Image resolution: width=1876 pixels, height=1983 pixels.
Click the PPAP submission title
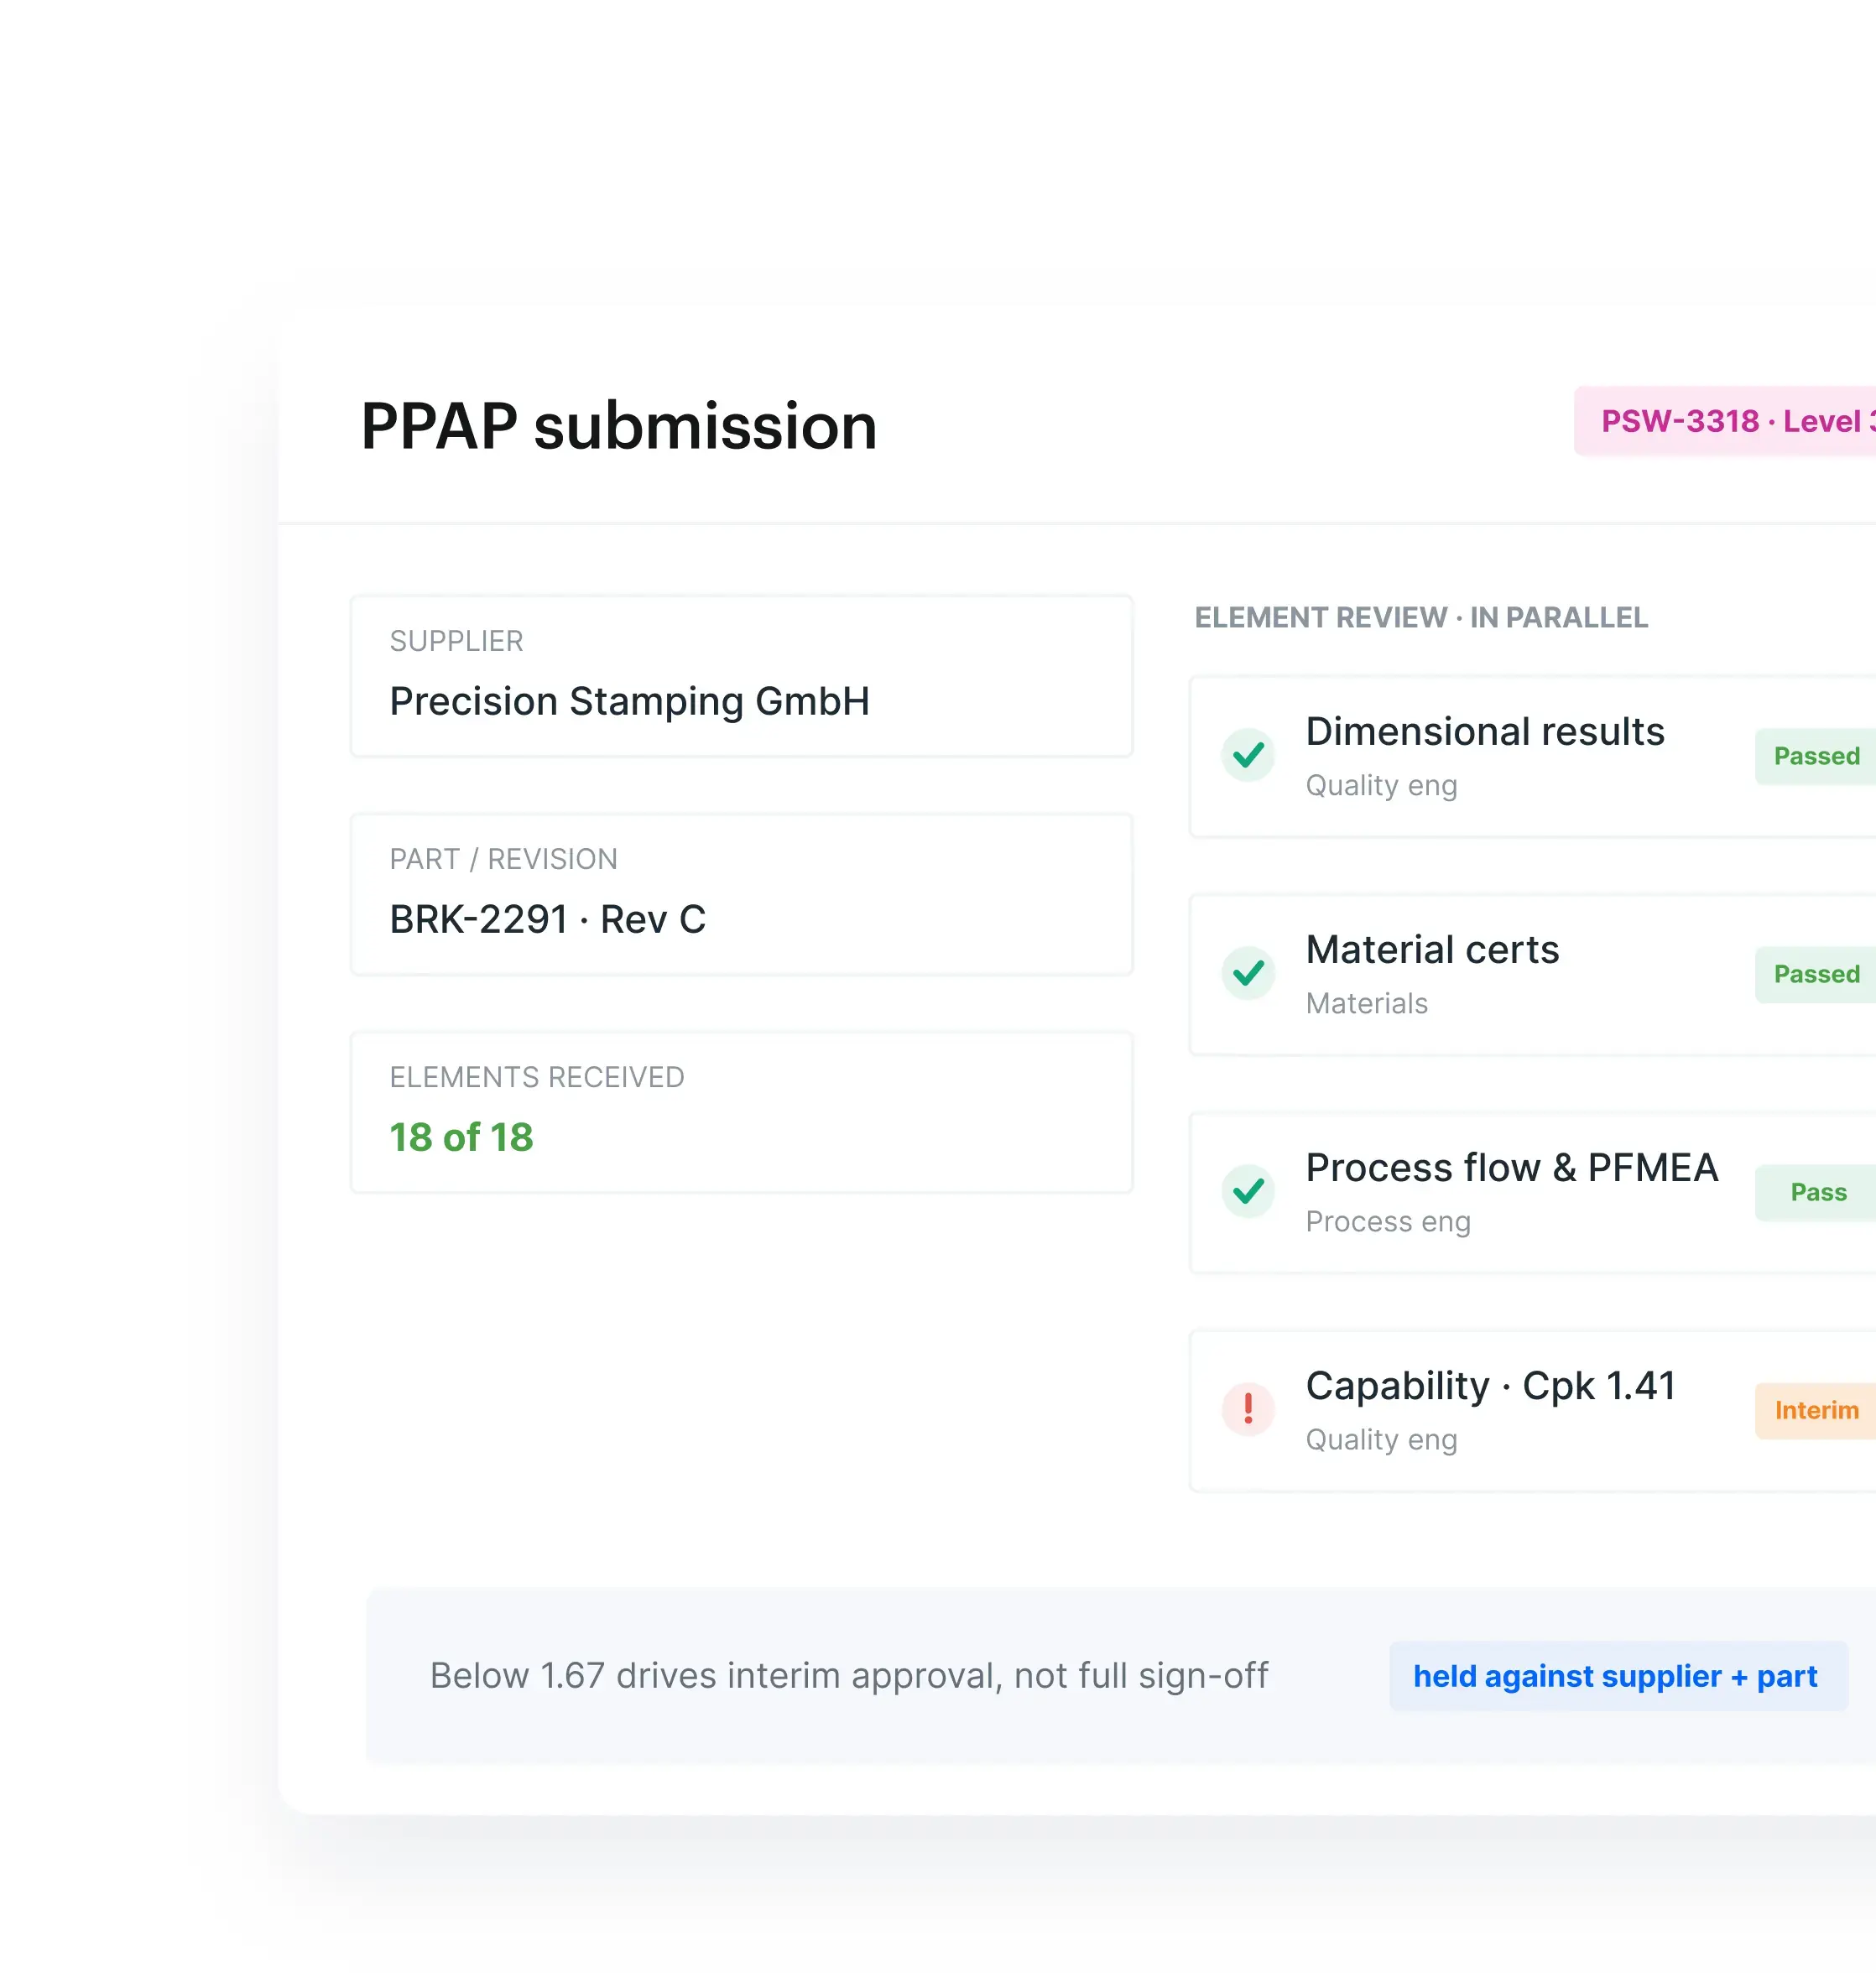pos(619,426)
